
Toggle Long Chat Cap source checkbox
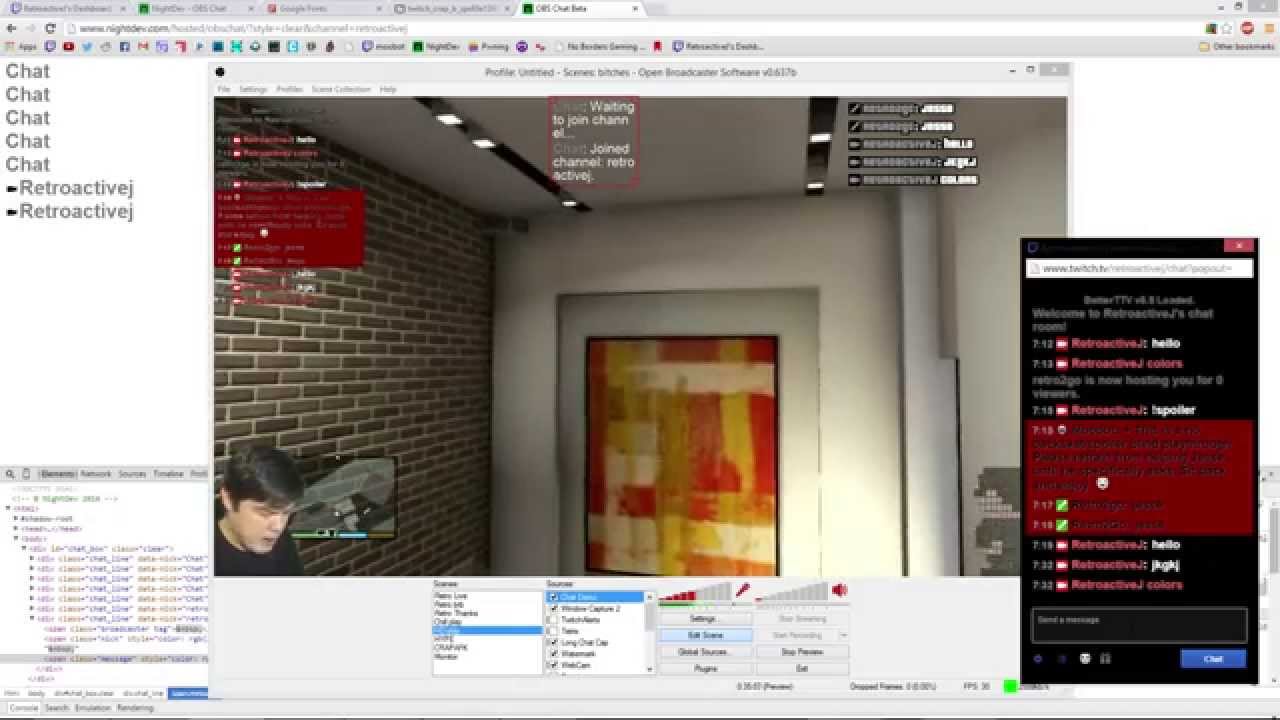[x=554, y=643]
